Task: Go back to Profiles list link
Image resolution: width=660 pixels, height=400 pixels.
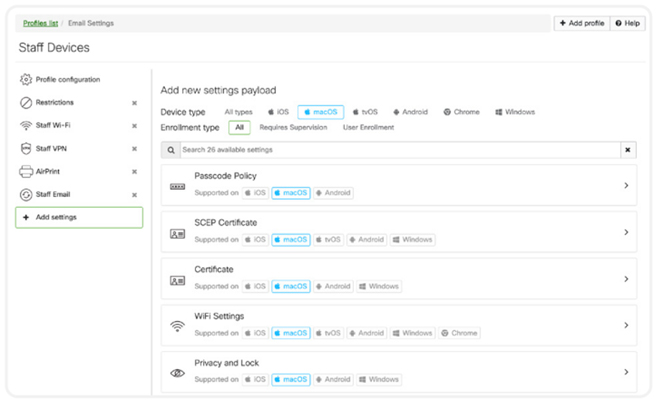Action: (x=41, y=22)
